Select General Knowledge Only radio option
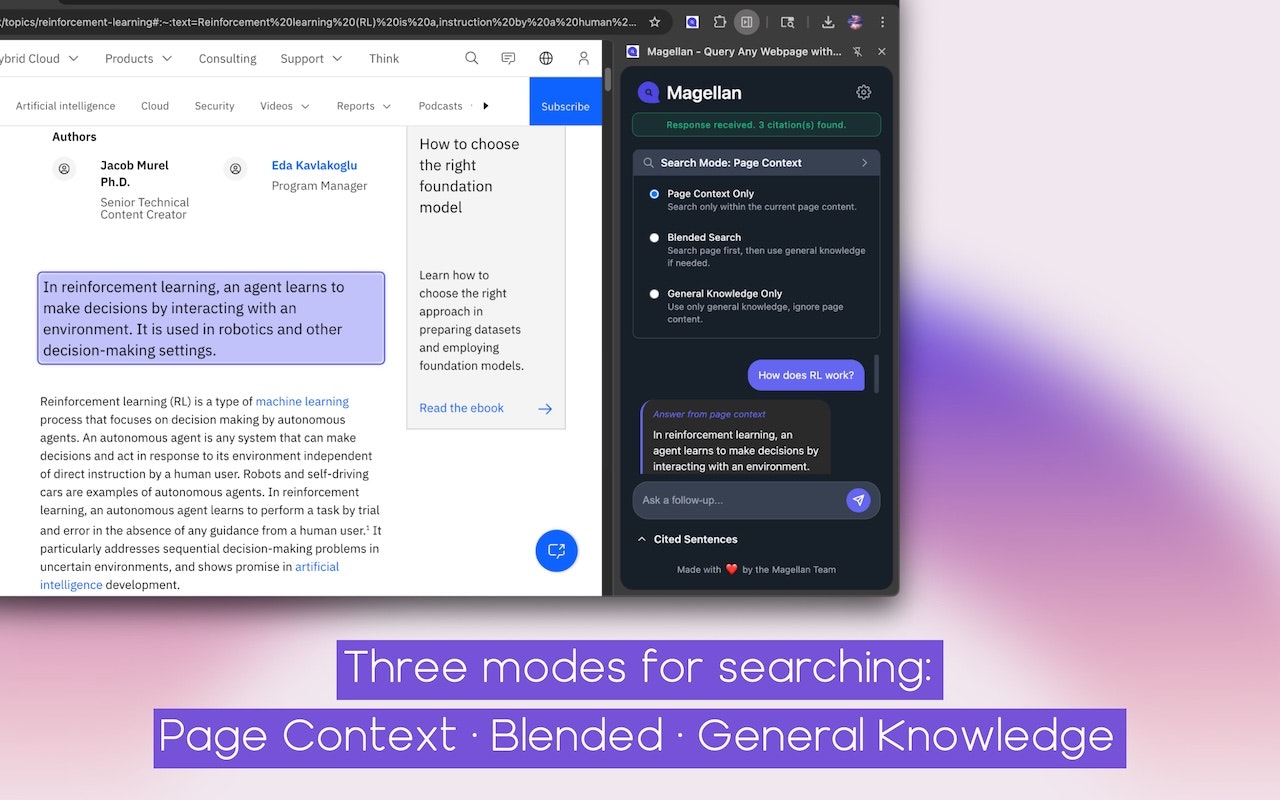 tap(654, 294)
